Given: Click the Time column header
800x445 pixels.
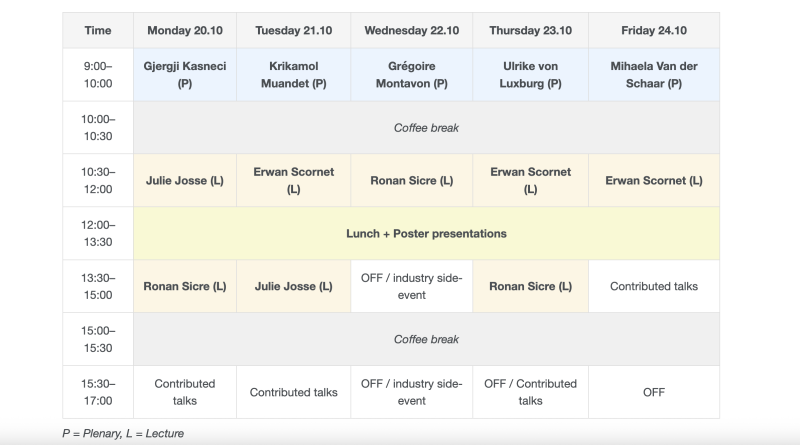Looking at the screenshot, I should tap(97, 30).
